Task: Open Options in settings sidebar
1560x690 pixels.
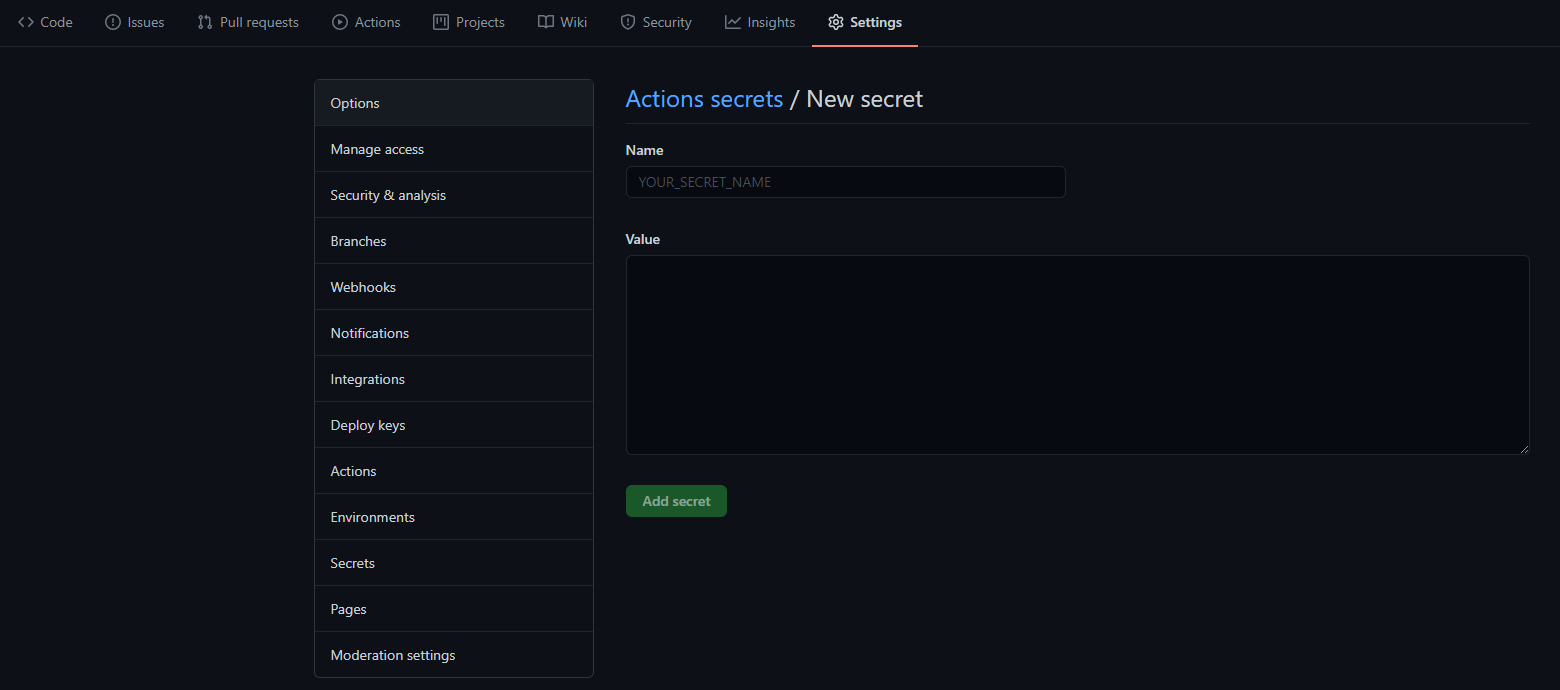Action: tap(454, 103)
